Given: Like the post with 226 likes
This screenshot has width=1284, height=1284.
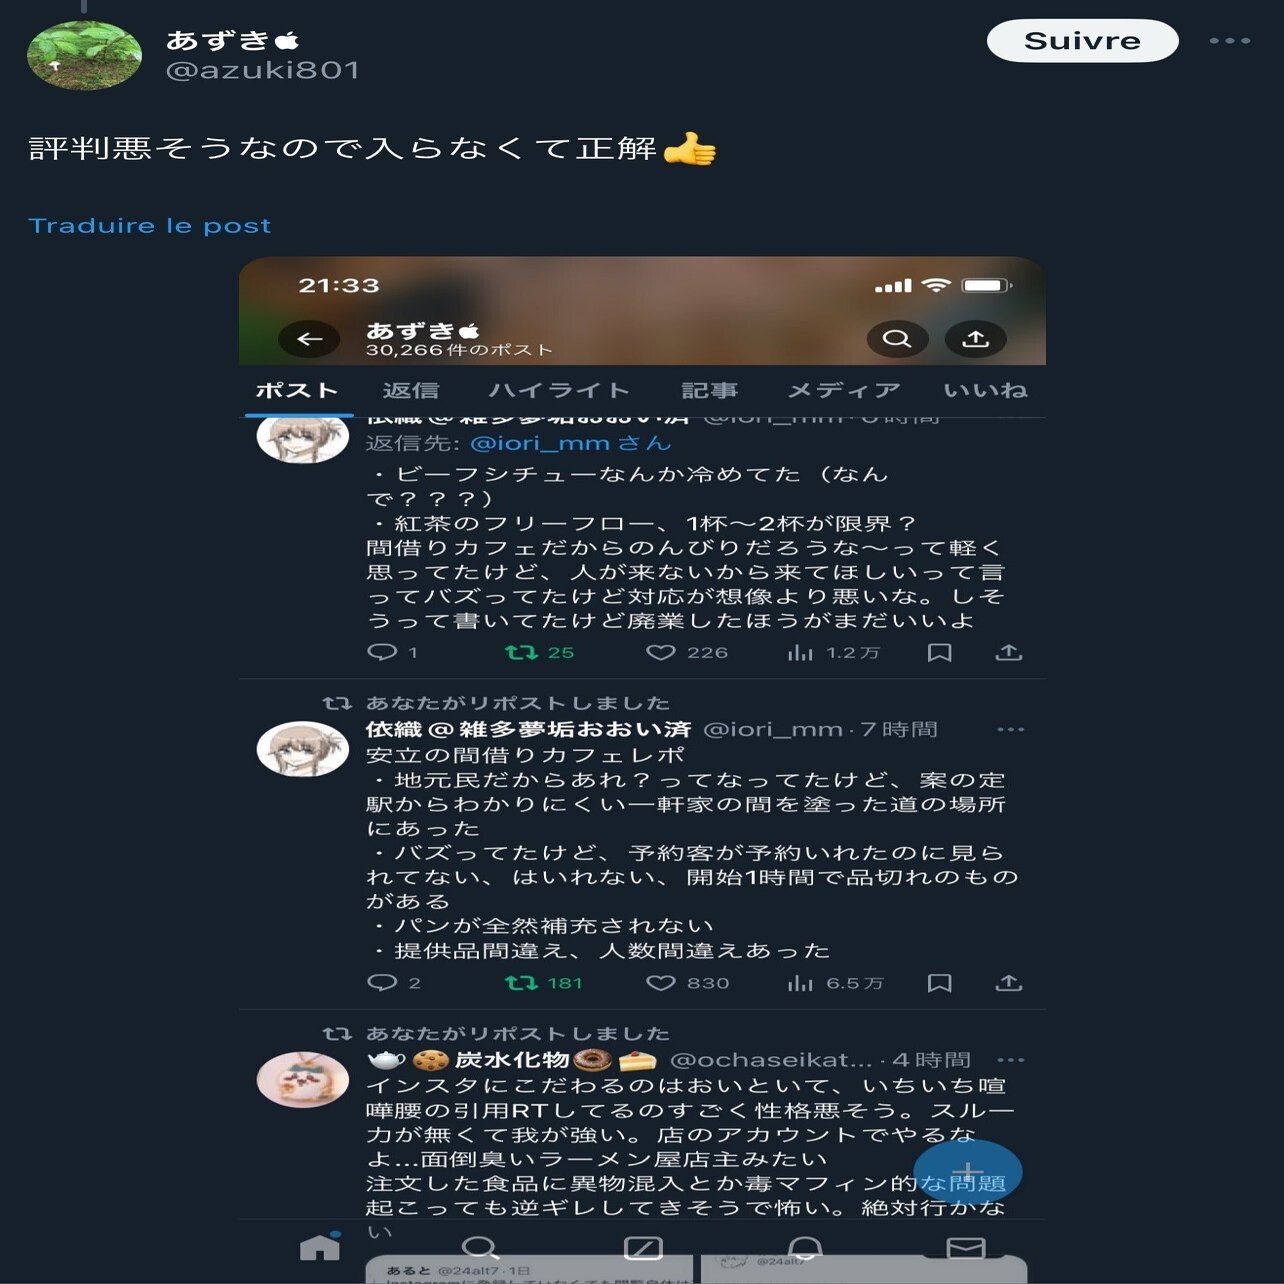Looking at the screenshot, I should 660,652.
